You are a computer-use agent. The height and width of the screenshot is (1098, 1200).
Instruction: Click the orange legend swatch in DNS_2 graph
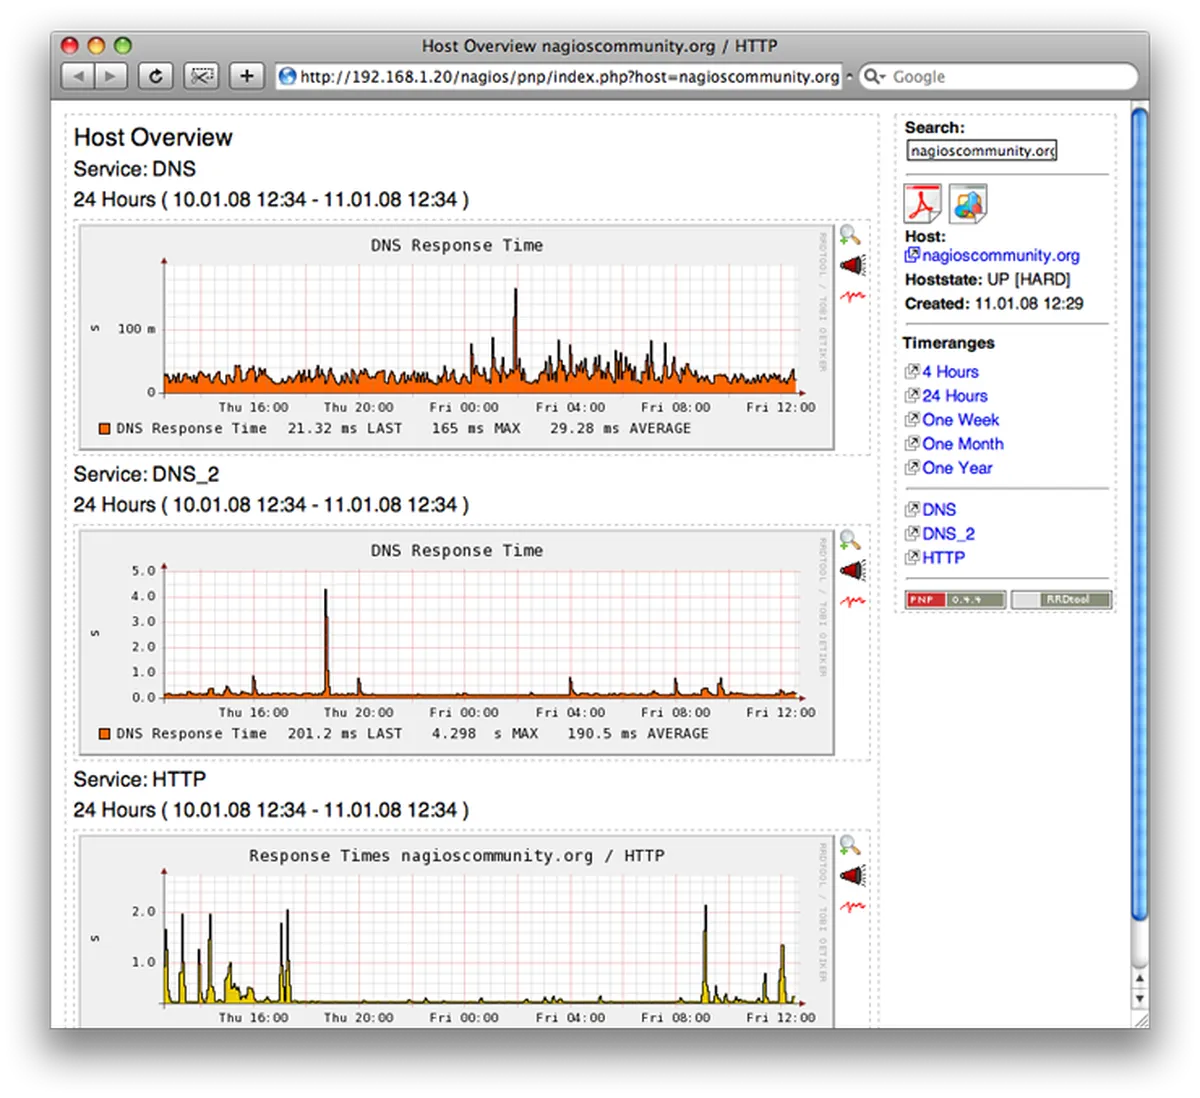104,734
